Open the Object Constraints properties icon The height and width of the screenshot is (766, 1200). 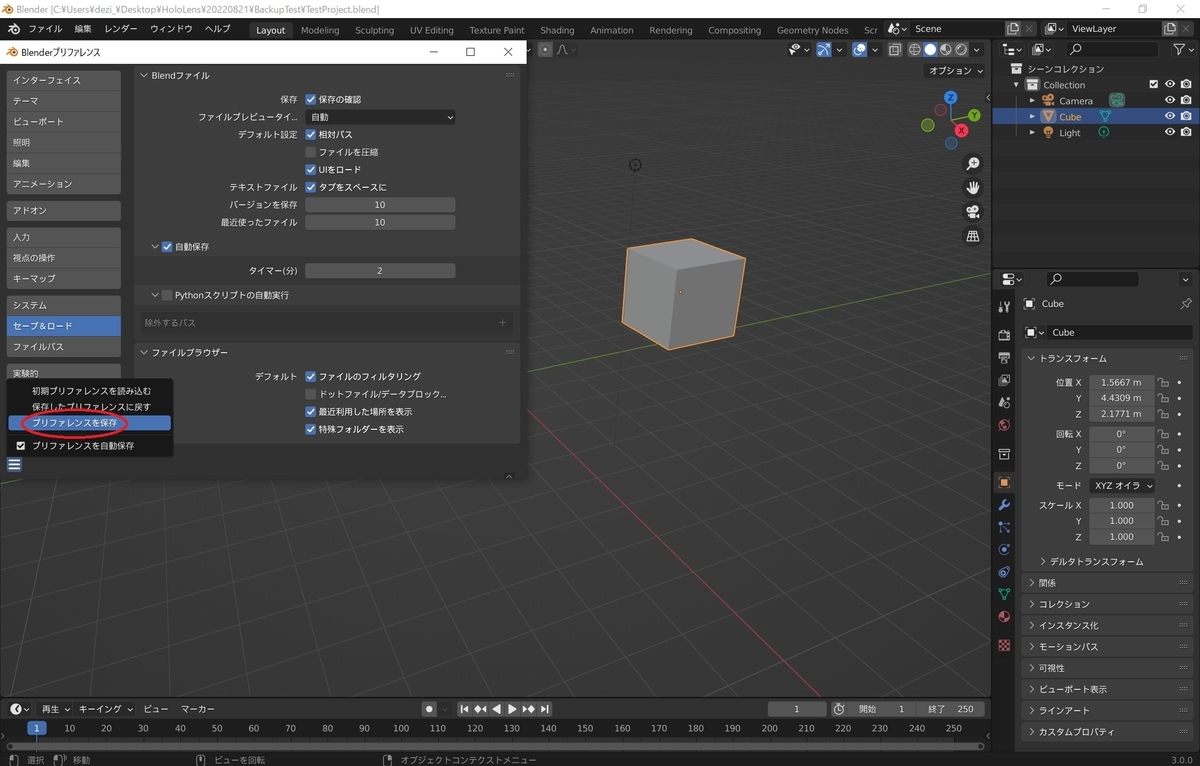[x=1004, y=572]
